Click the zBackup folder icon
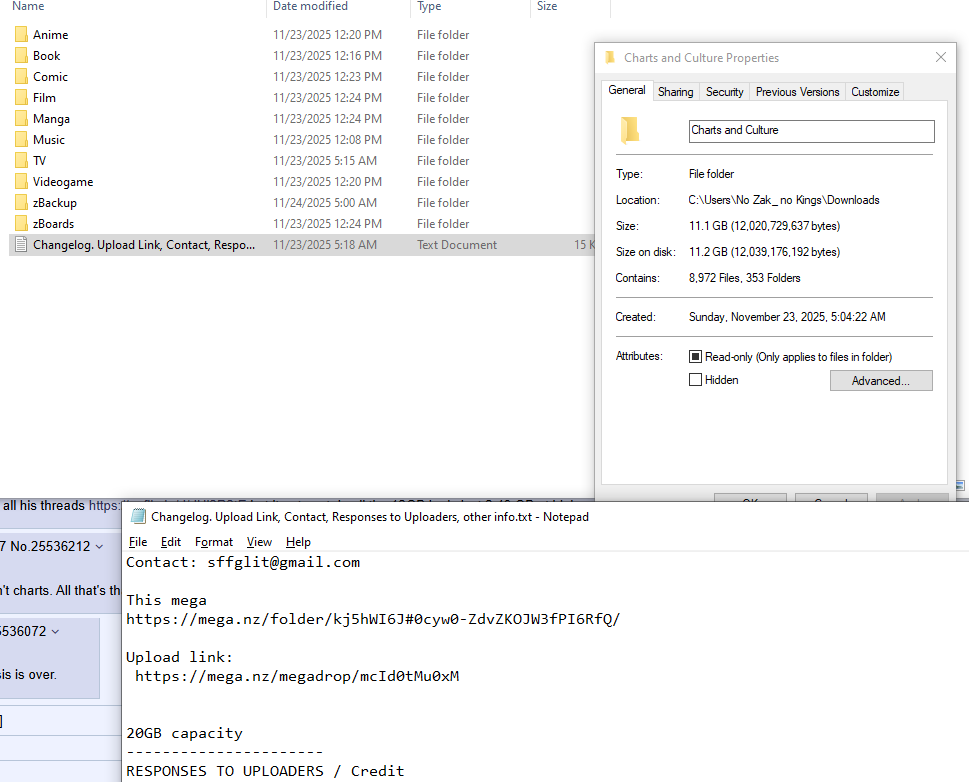The width and height of the screenshot is (969, 782). [x=21, y=203]
